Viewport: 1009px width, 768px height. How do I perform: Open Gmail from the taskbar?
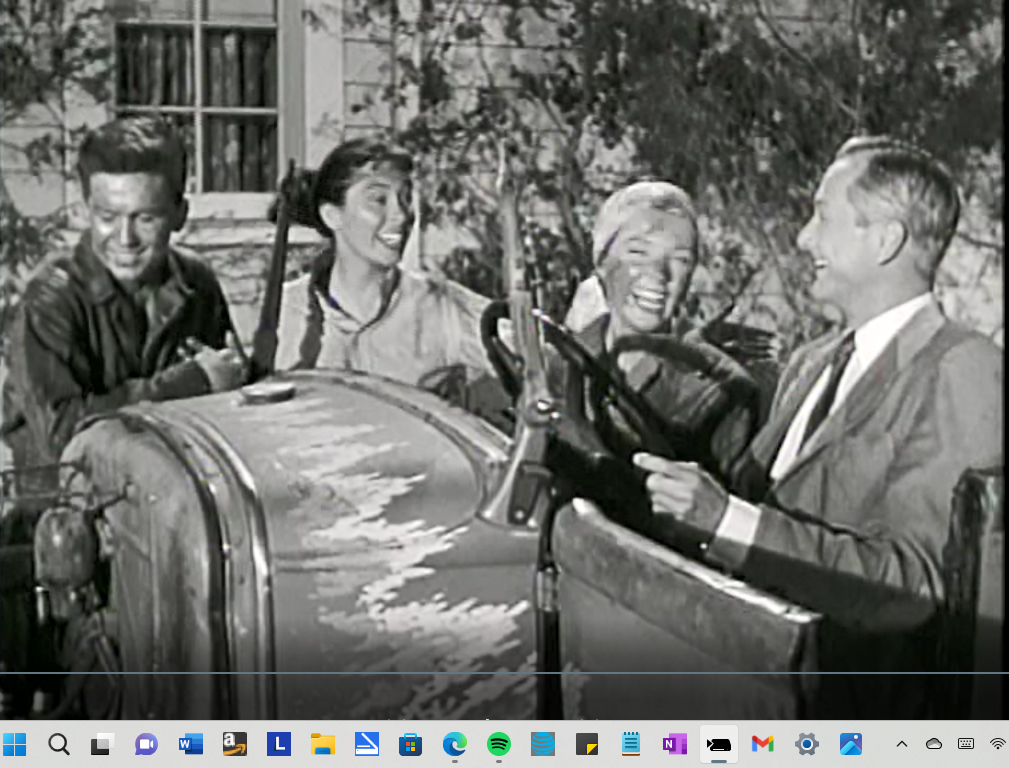point(763,744)
